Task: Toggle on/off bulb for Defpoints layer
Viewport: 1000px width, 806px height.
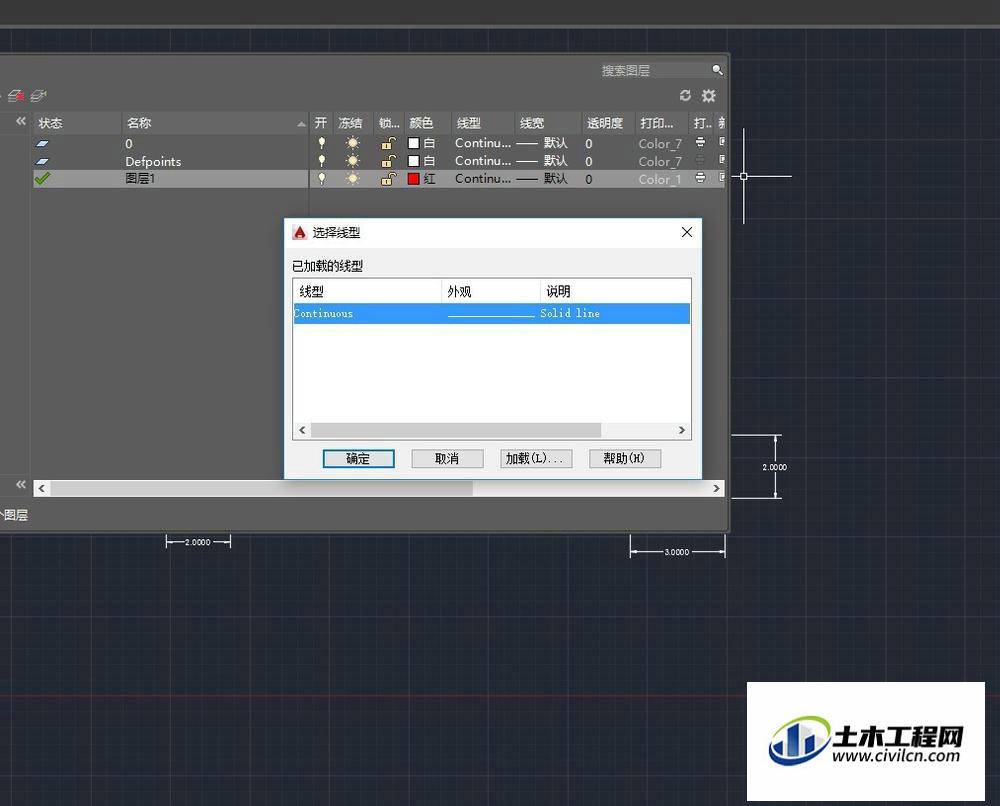Action: click(x=321, y=161)
